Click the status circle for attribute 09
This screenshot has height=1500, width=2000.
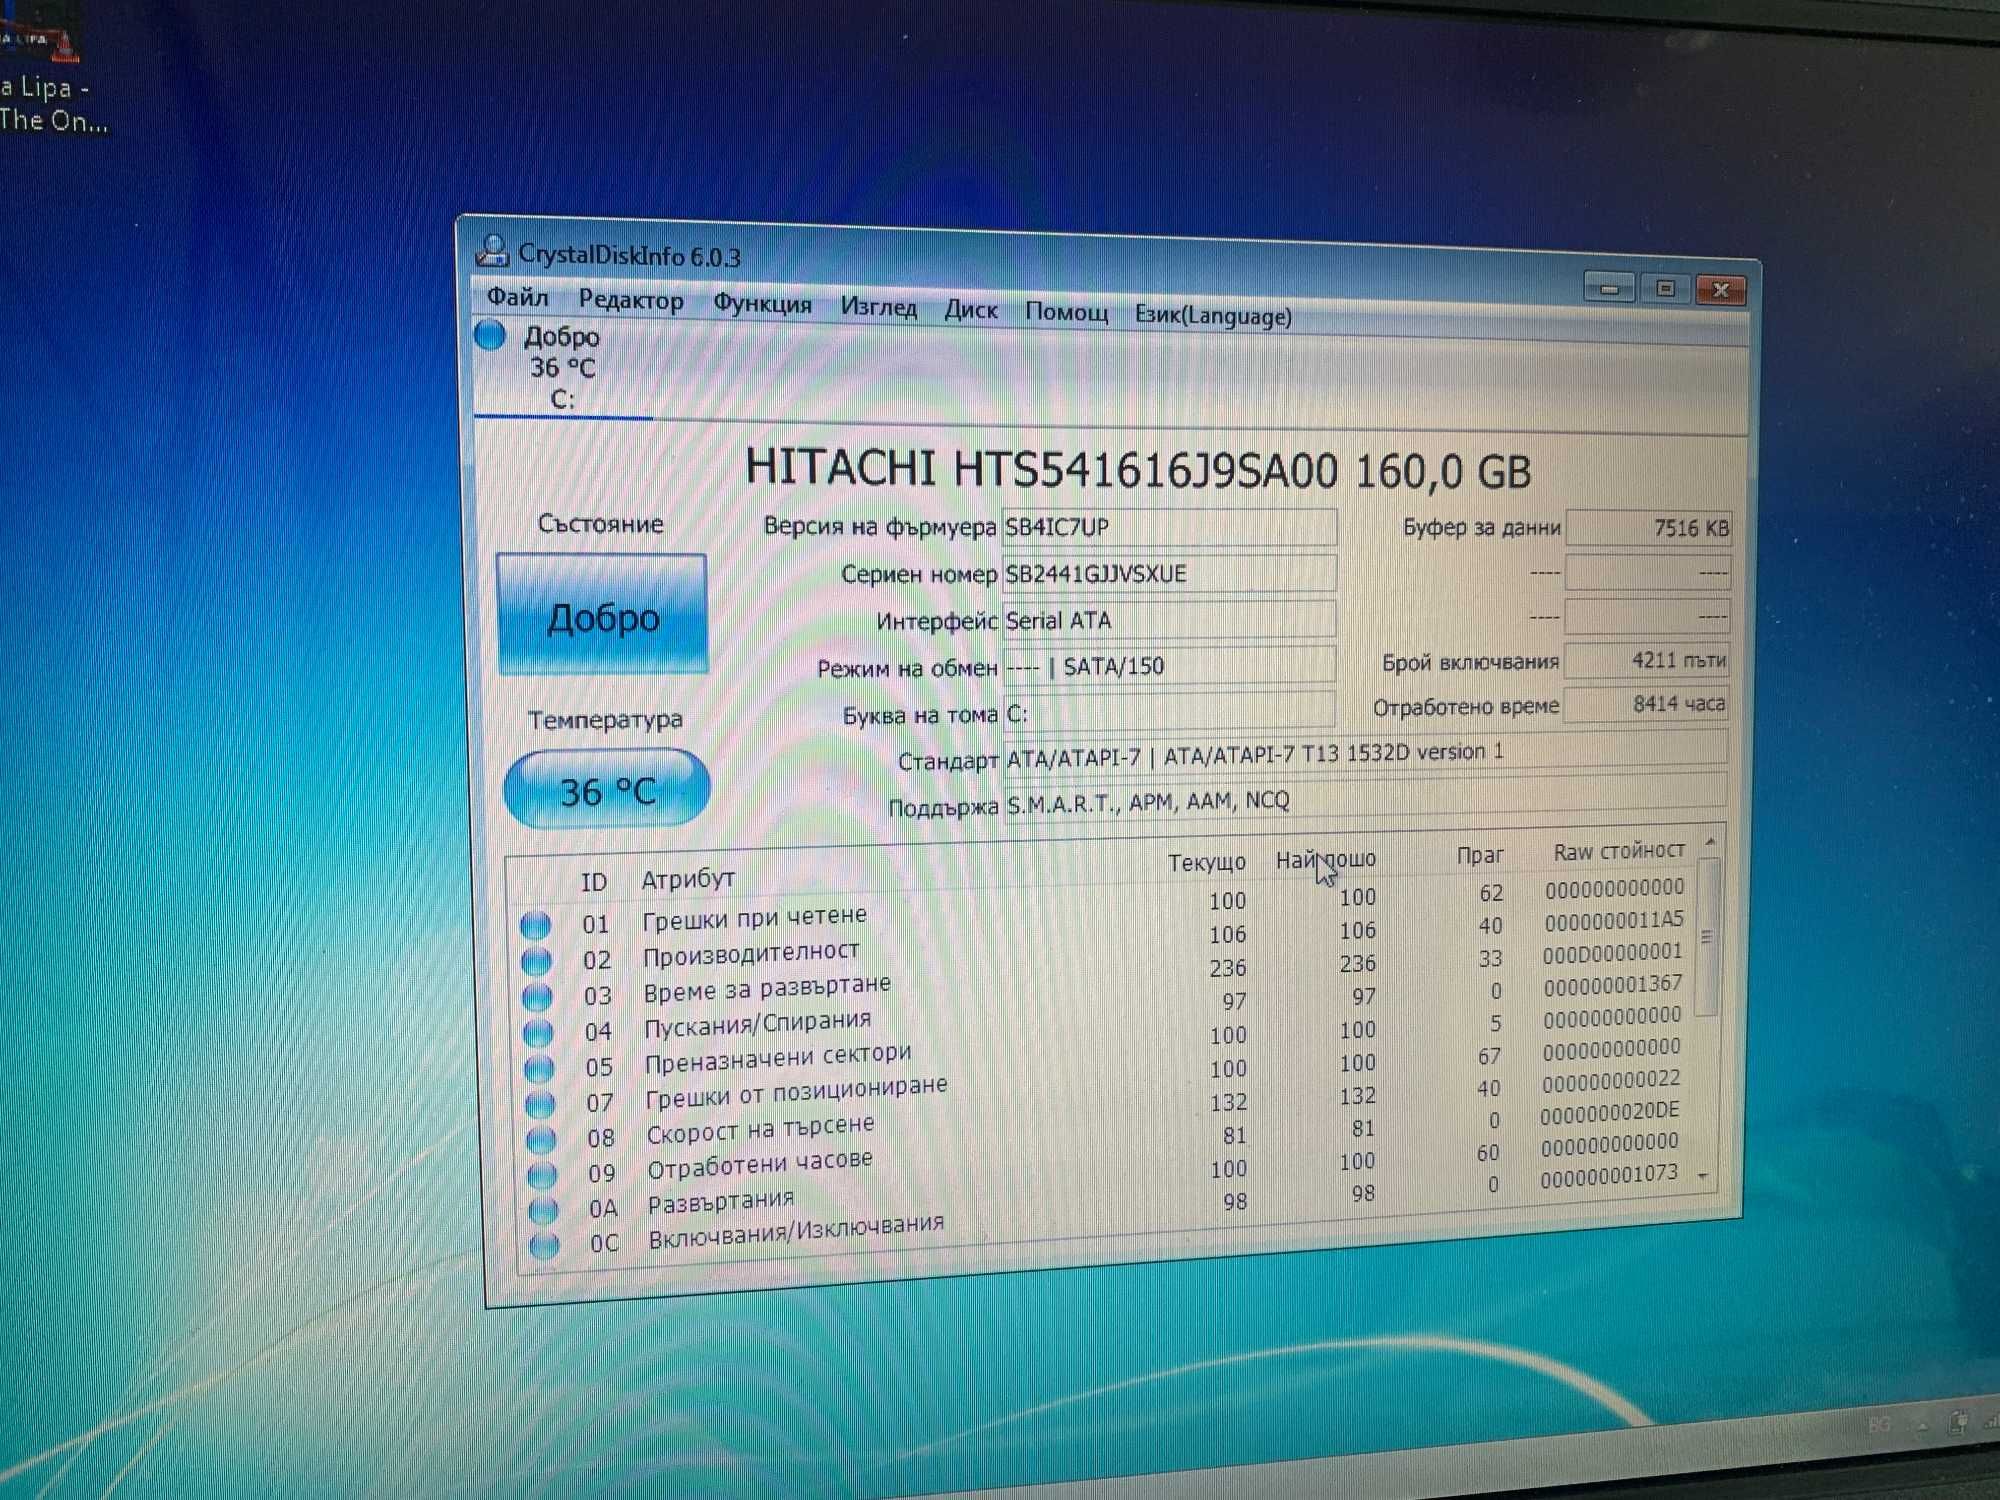pyautogui.click(x=543, y=1175)
